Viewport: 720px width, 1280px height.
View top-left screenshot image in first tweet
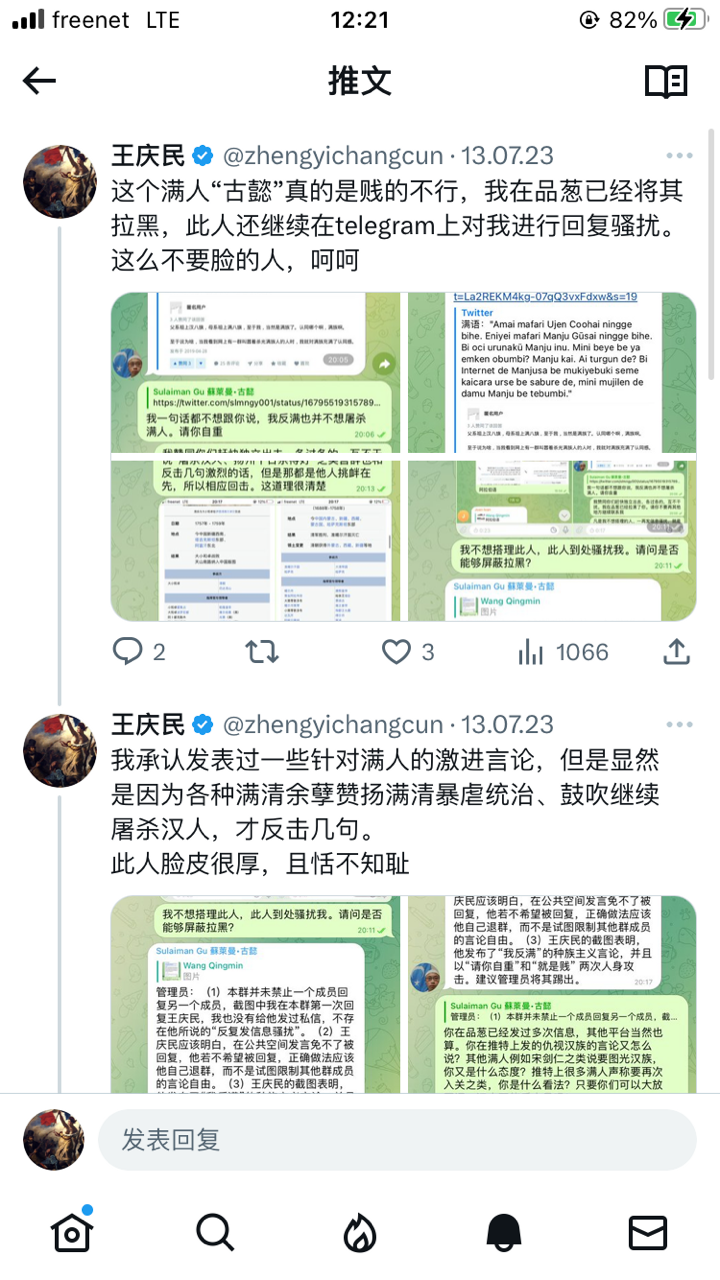click(256, 372)
